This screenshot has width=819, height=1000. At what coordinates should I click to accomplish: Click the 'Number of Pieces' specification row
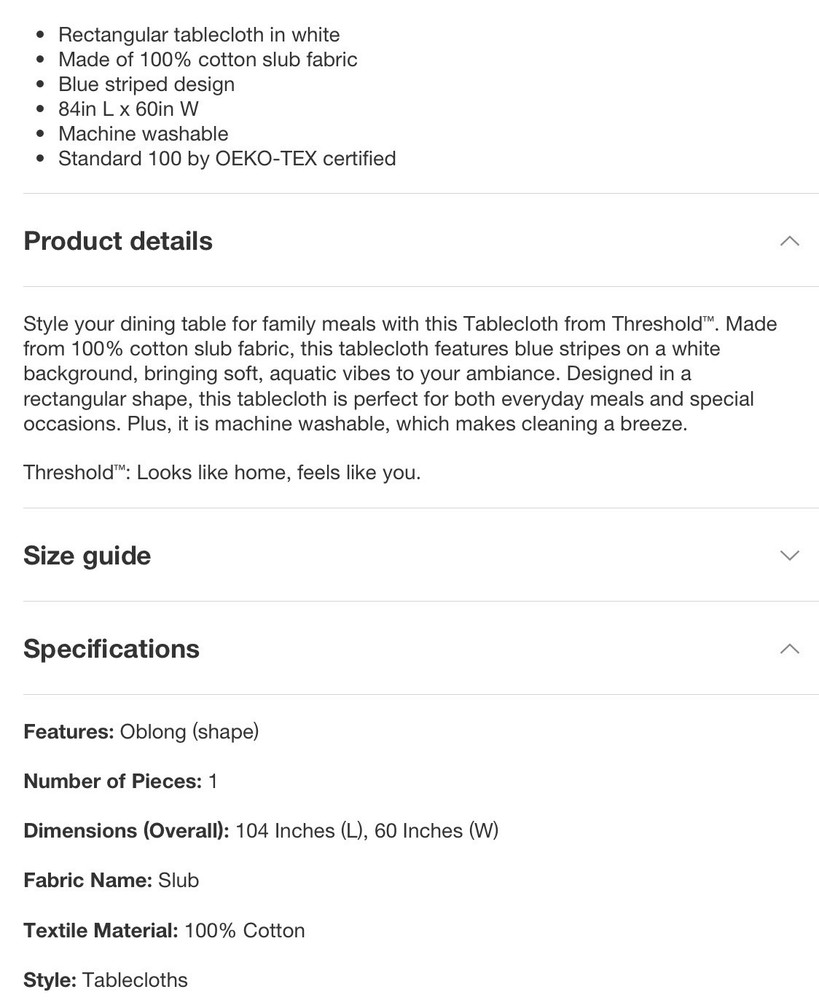pos(120,781)
